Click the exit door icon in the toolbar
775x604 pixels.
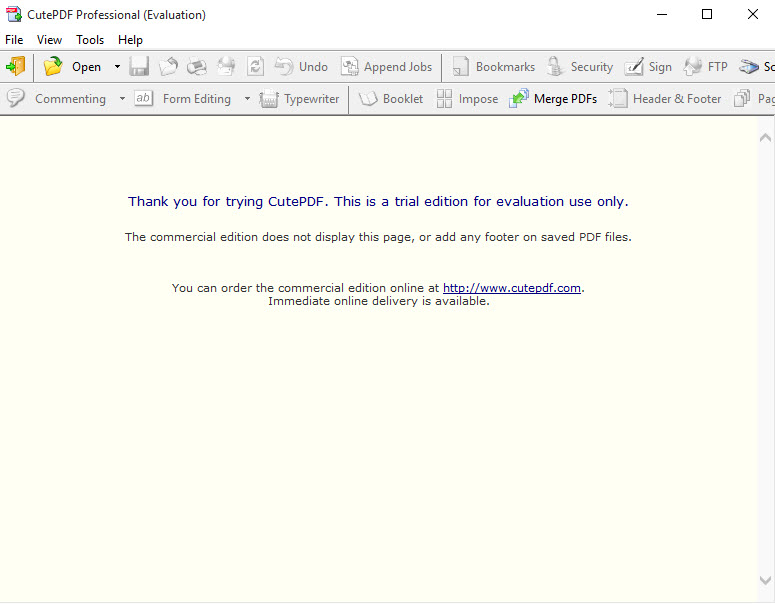click(x=16, y=66)
